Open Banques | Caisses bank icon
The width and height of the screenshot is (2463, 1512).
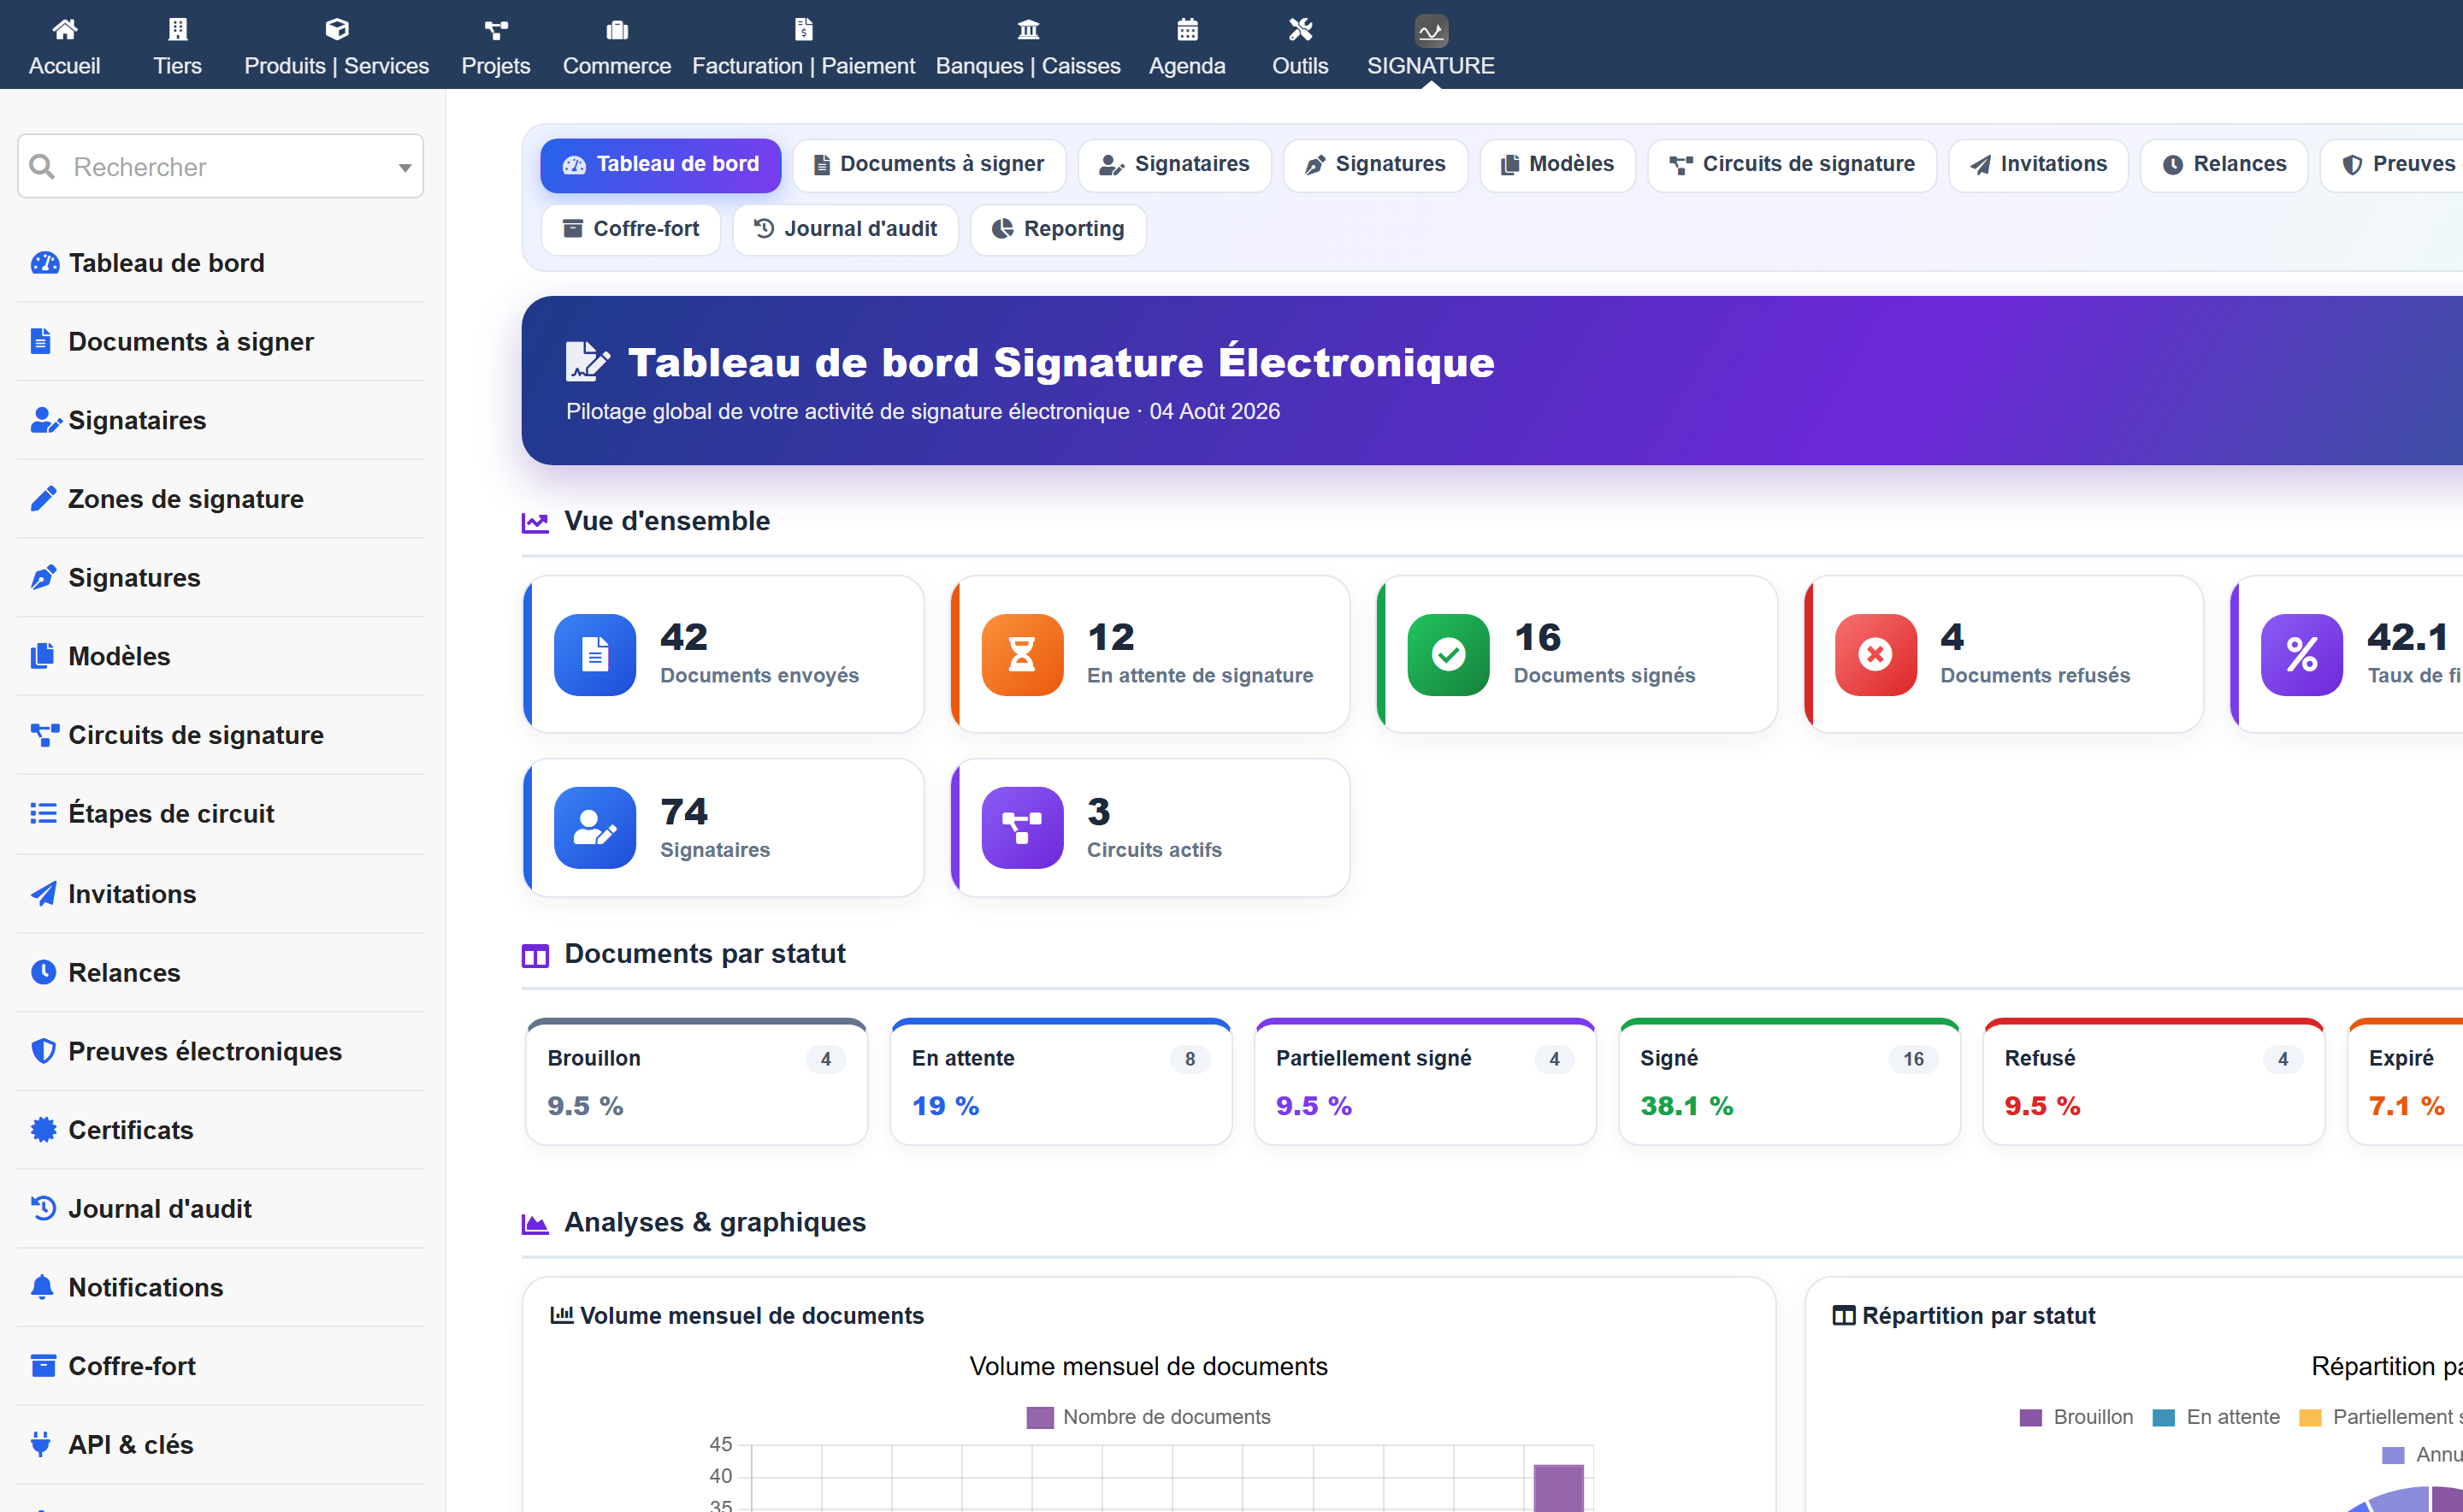1028,30
